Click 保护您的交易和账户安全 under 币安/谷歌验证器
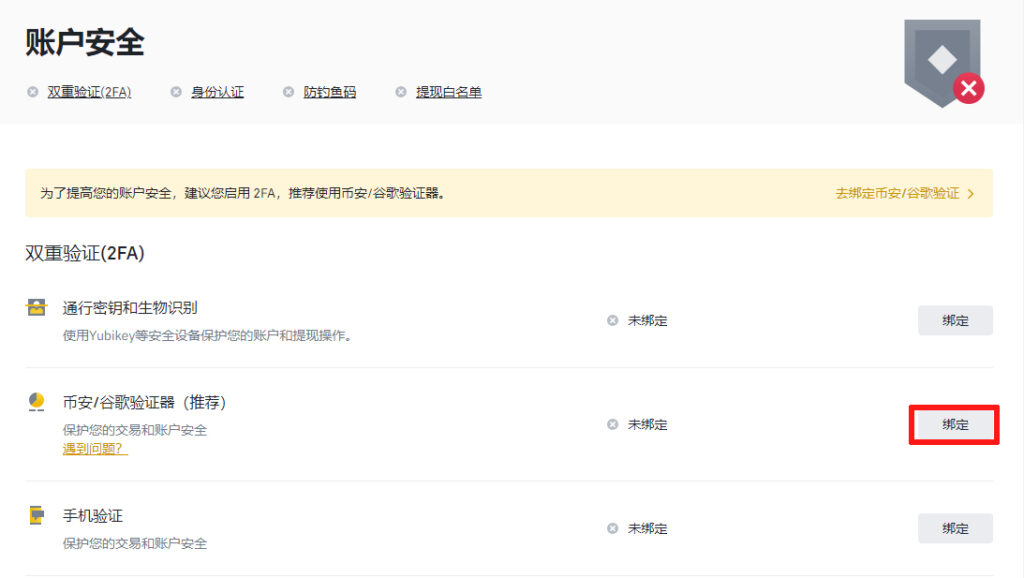1024x578 pixels. 135,430
